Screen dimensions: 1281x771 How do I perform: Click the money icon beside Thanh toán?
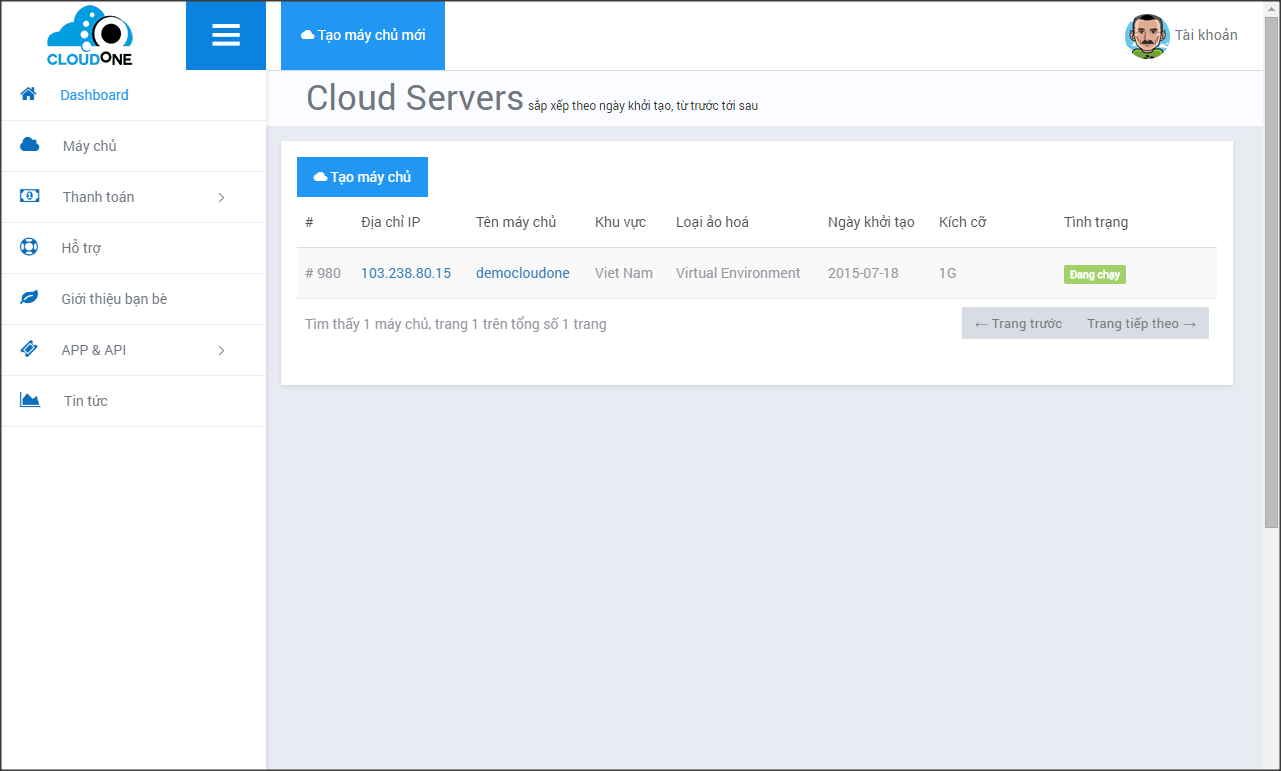[30, 196]
